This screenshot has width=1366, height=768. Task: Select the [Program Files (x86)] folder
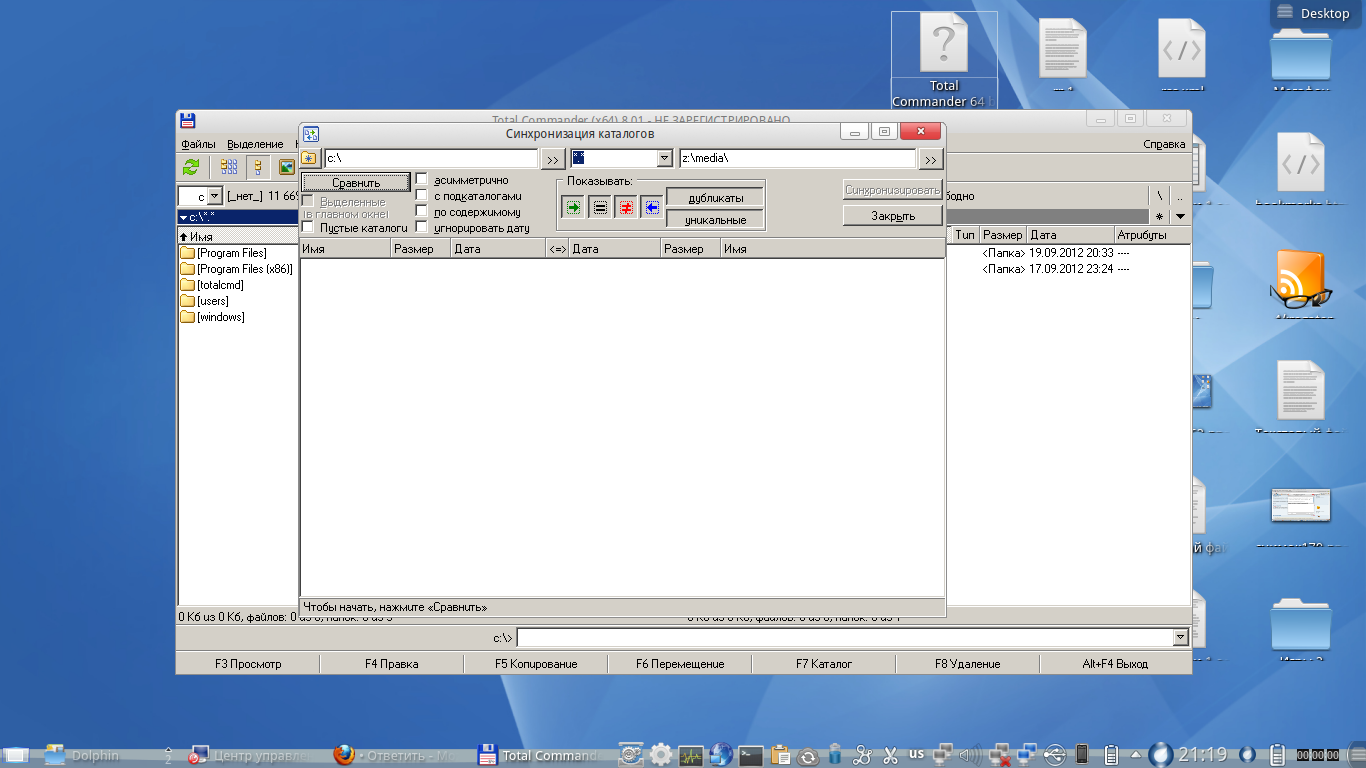point(237,269)
